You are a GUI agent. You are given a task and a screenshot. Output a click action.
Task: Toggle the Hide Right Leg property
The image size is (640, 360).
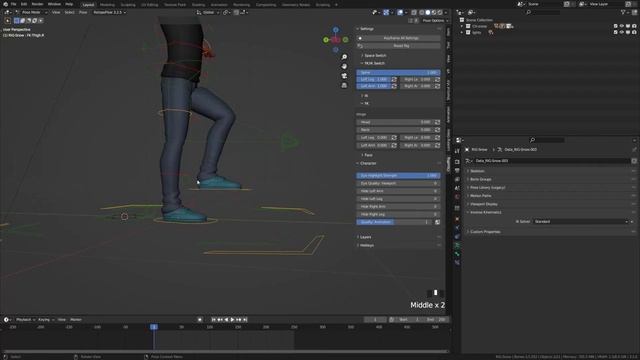398,214
